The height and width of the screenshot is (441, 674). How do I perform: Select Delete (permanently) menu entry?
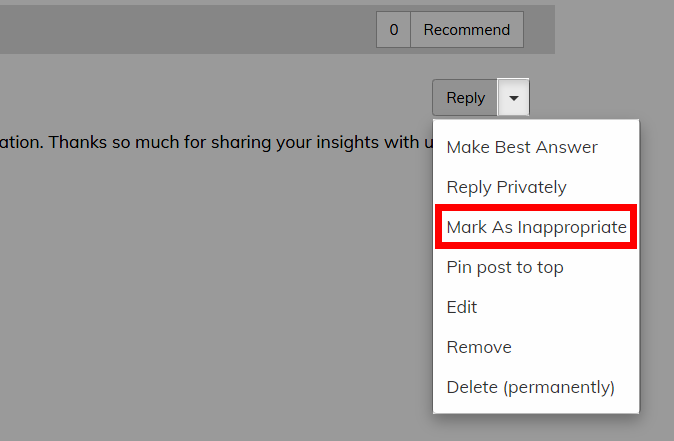[x=536, y=387]
